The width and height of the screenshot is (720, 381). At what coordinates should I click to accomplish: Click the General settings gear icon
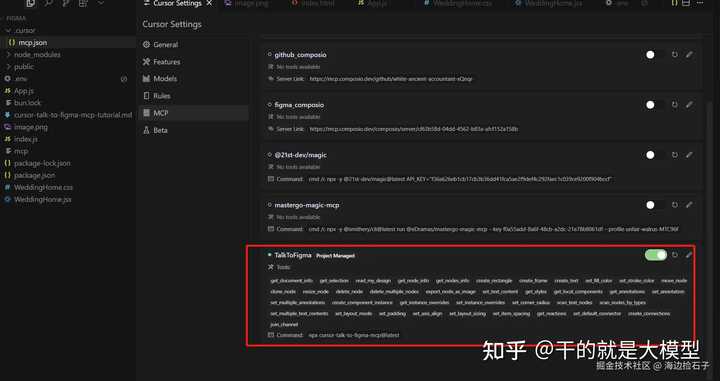[146, 45]
